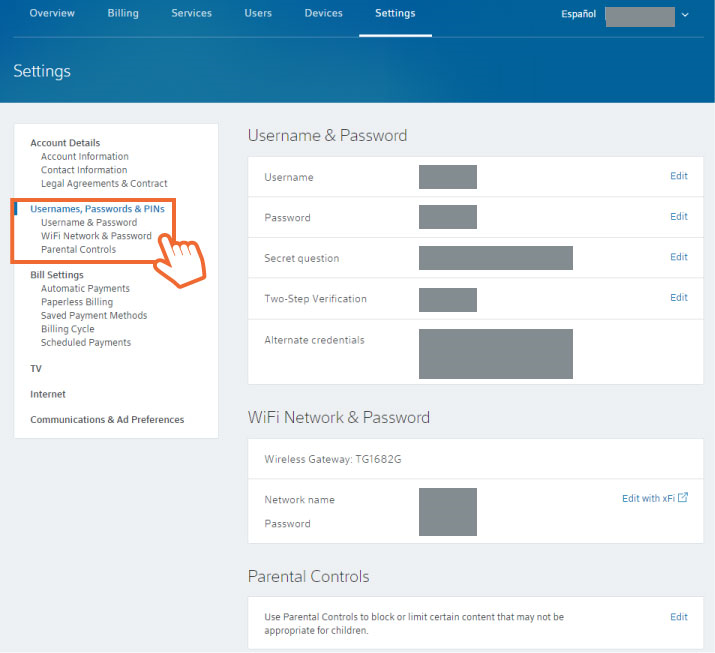This screenshot has height=653, width=715.
Task: Expand the account dropdown chevron in header
Action: pyautogui.click(x=685, y=15)
